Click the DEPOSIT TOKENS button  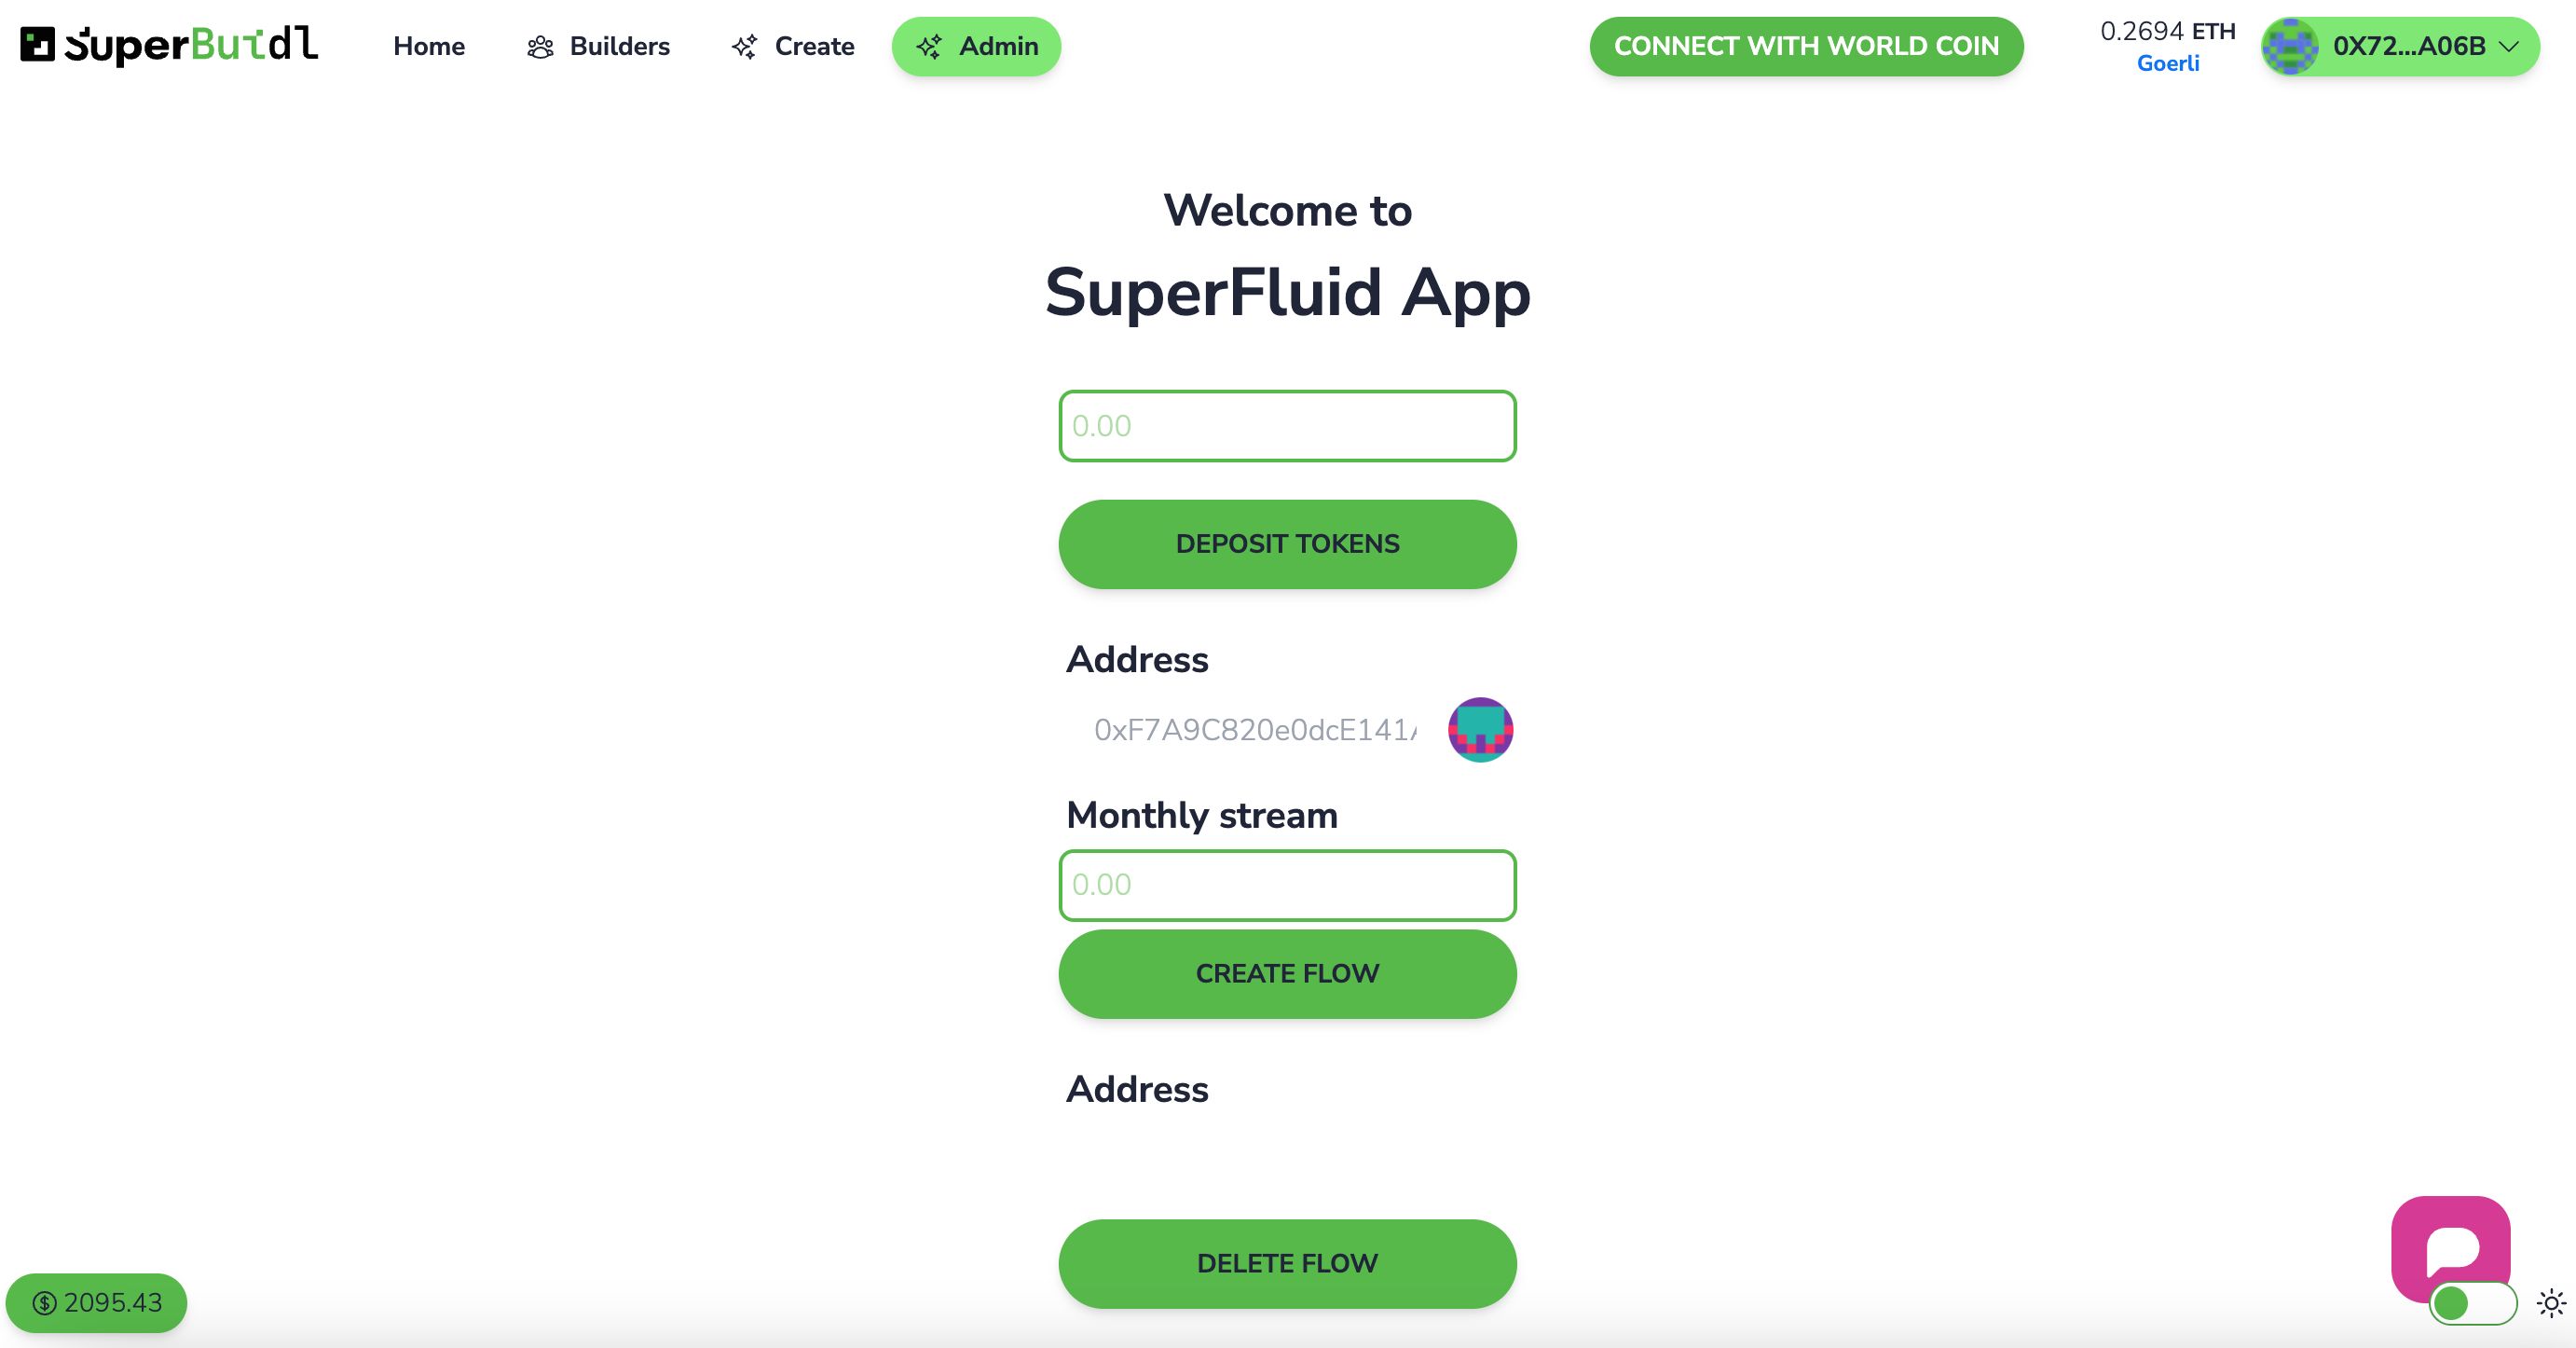pos(1286,543)
